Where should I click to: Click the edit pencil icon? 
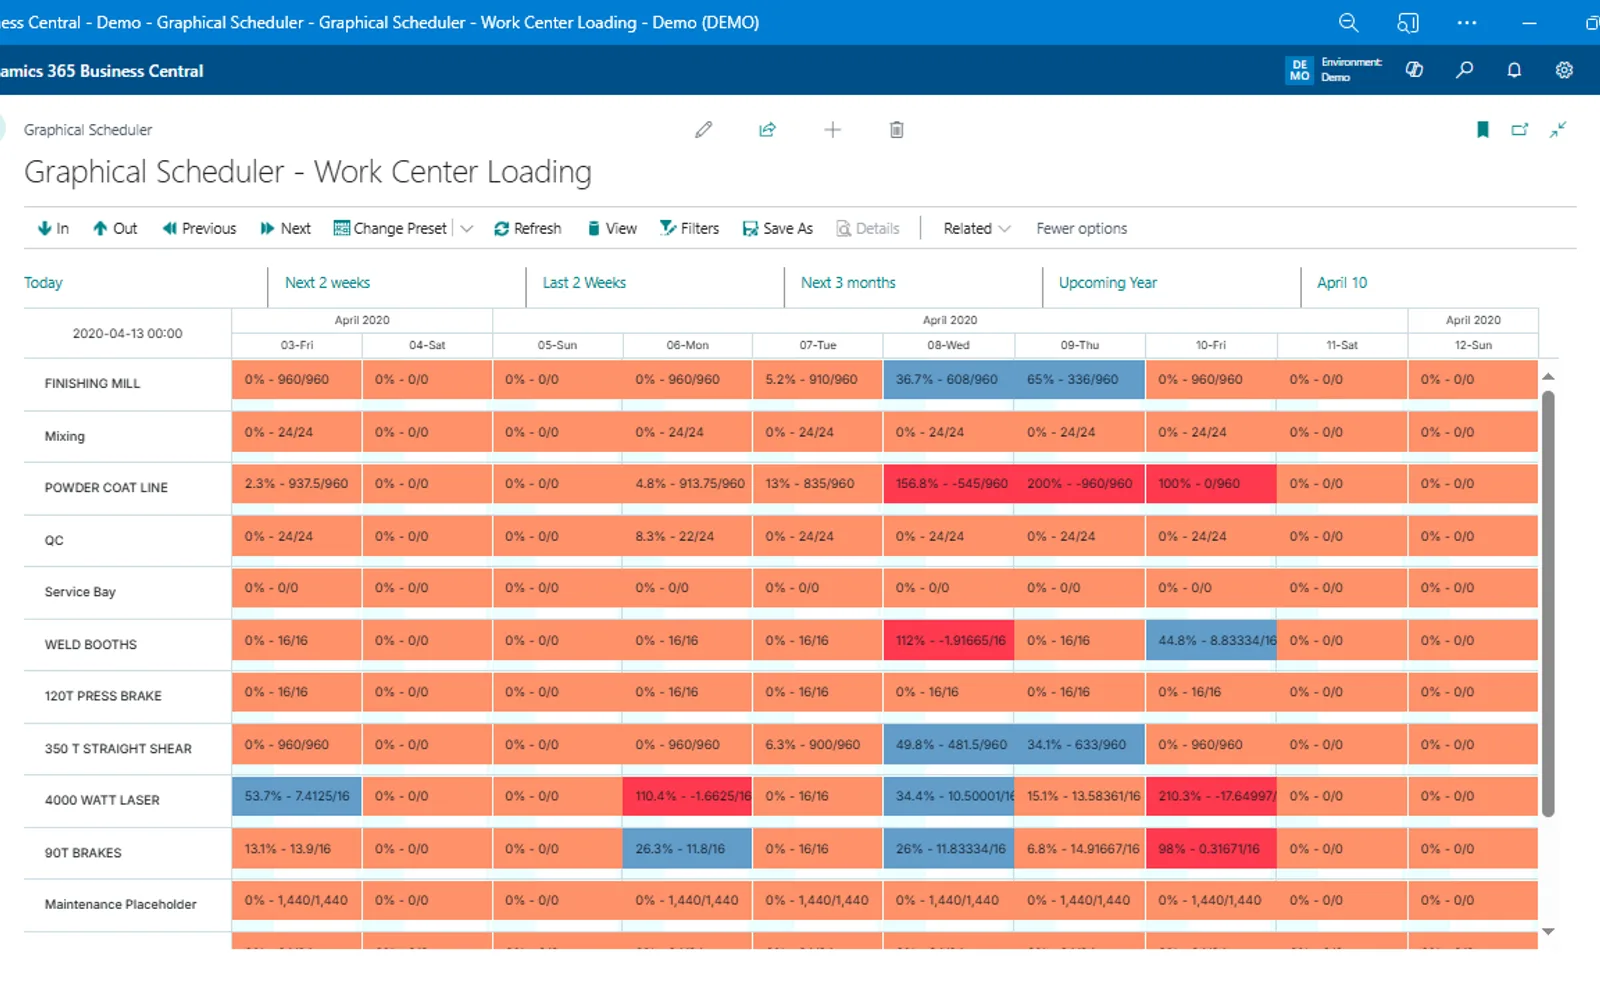click(704, 130)
